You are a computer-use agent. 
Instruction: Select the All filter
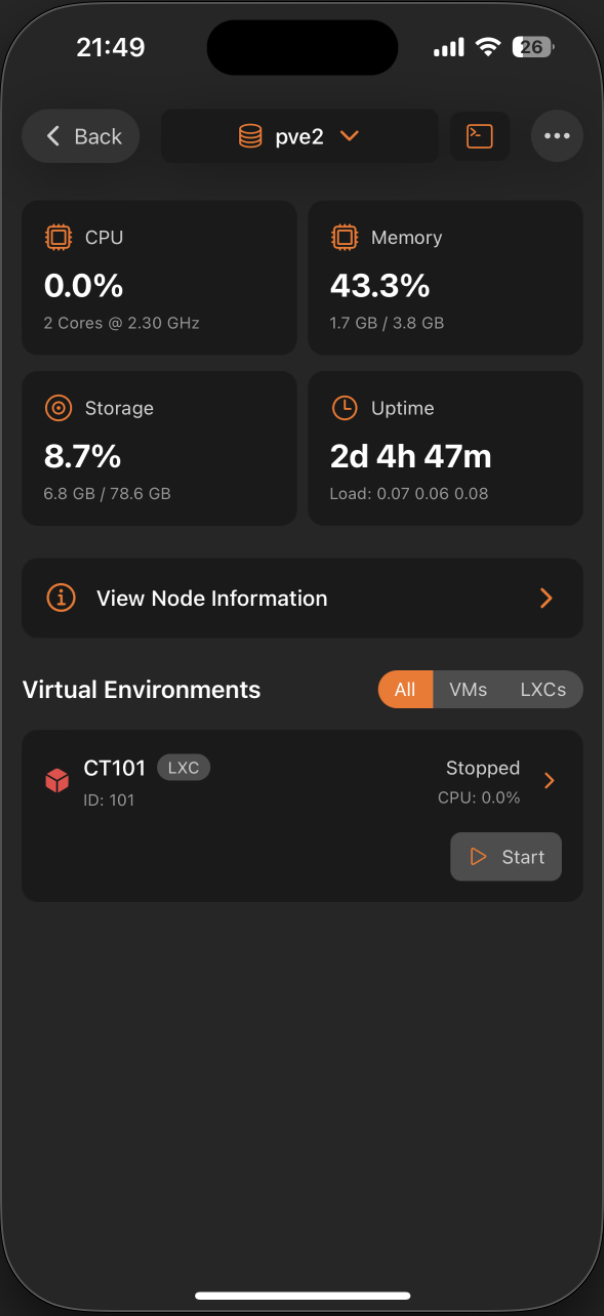tap(405, 689)
